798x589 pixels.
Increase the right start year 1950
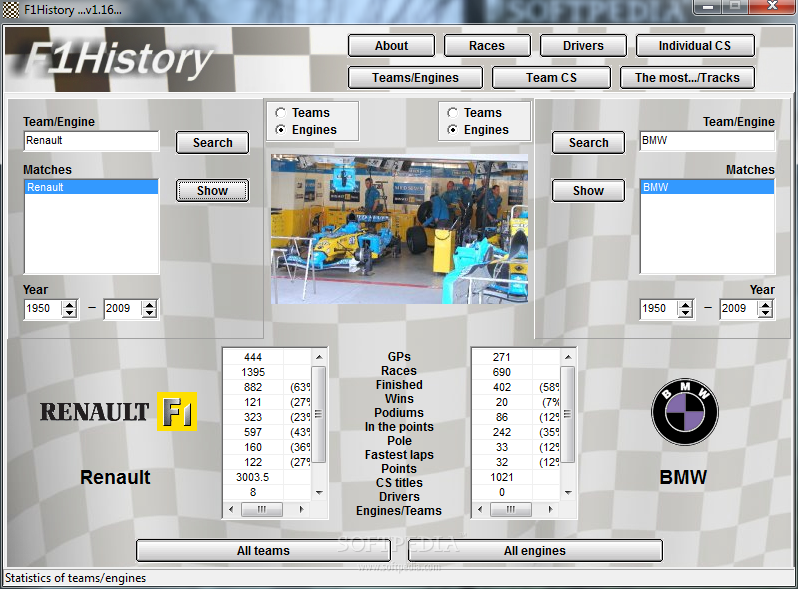[686, 304]
